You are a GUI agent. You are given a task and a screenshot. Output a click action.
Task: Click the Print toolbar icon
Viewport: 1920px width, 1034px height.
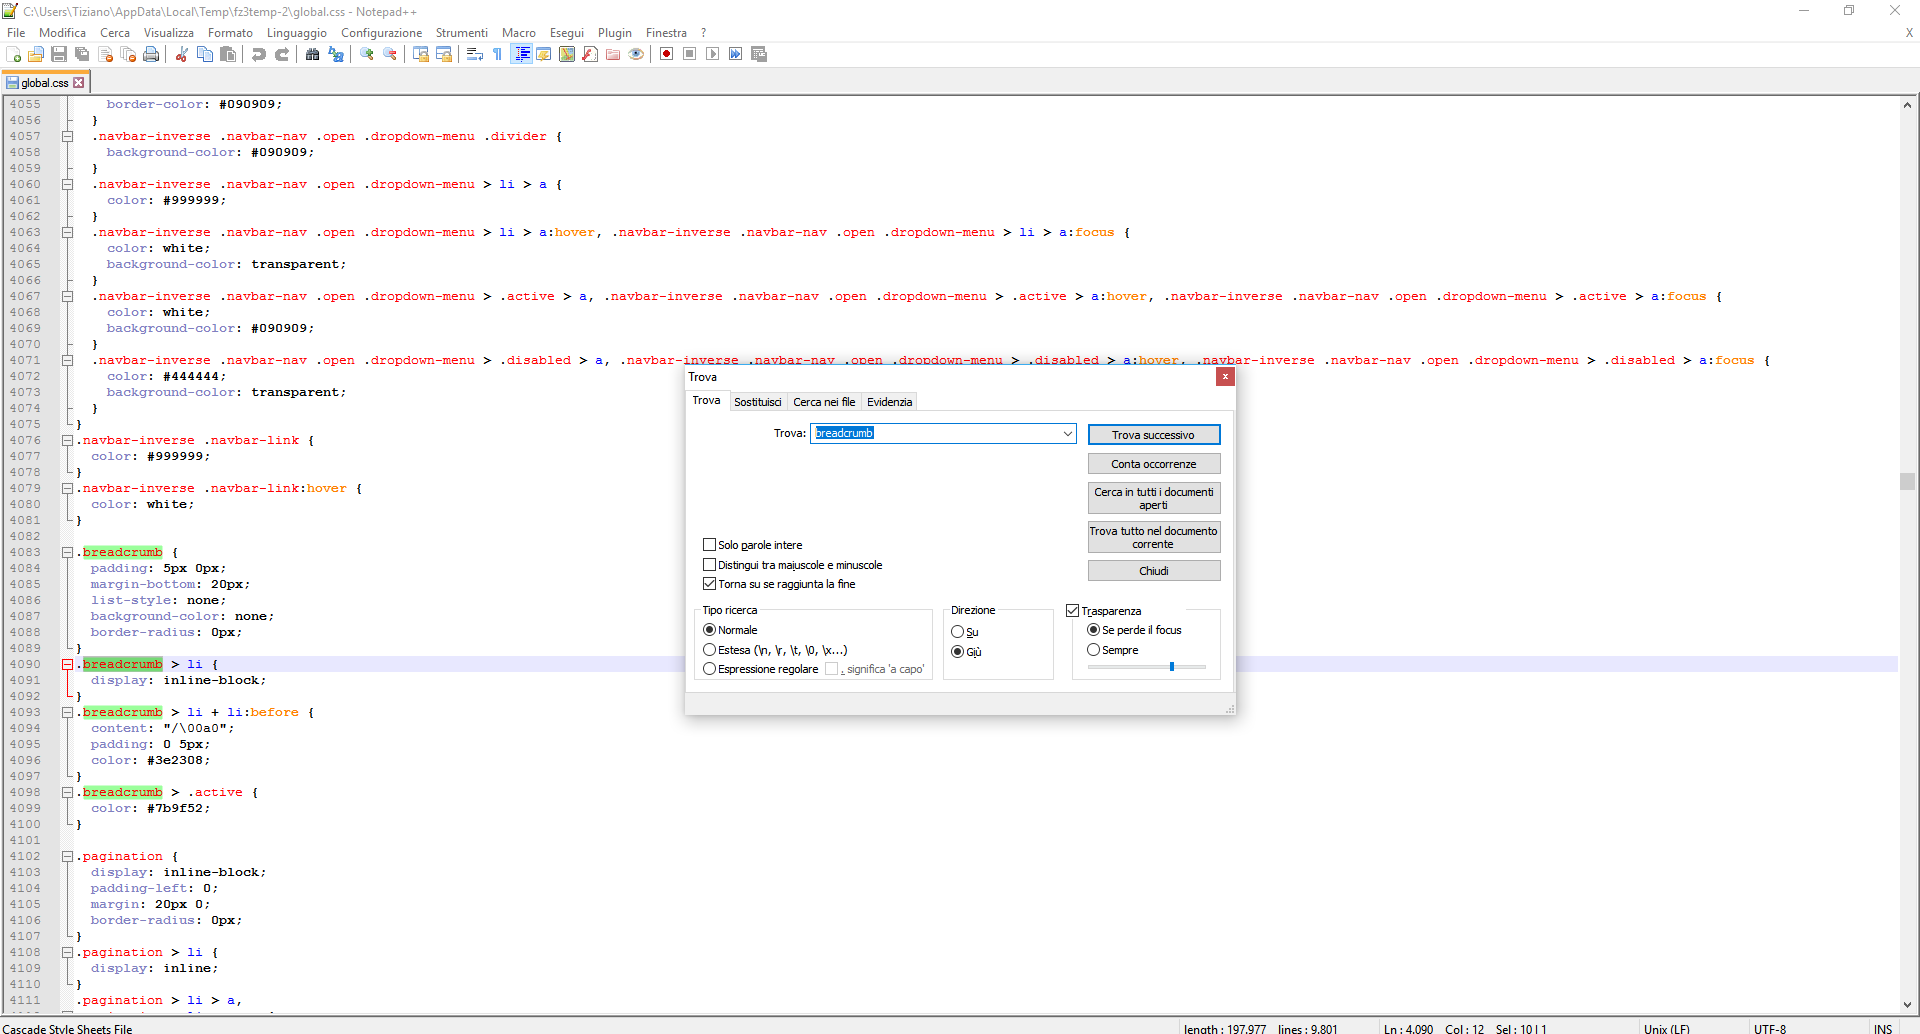[x=151, y=54]
